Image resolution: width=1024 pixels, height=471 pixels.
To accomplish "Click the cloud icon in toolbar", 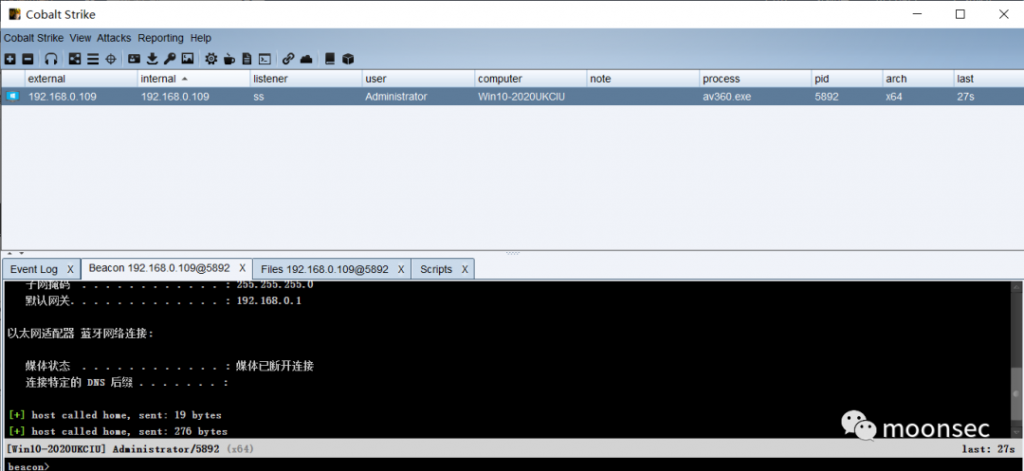I will pyautogui.click(x=306, y=59).
